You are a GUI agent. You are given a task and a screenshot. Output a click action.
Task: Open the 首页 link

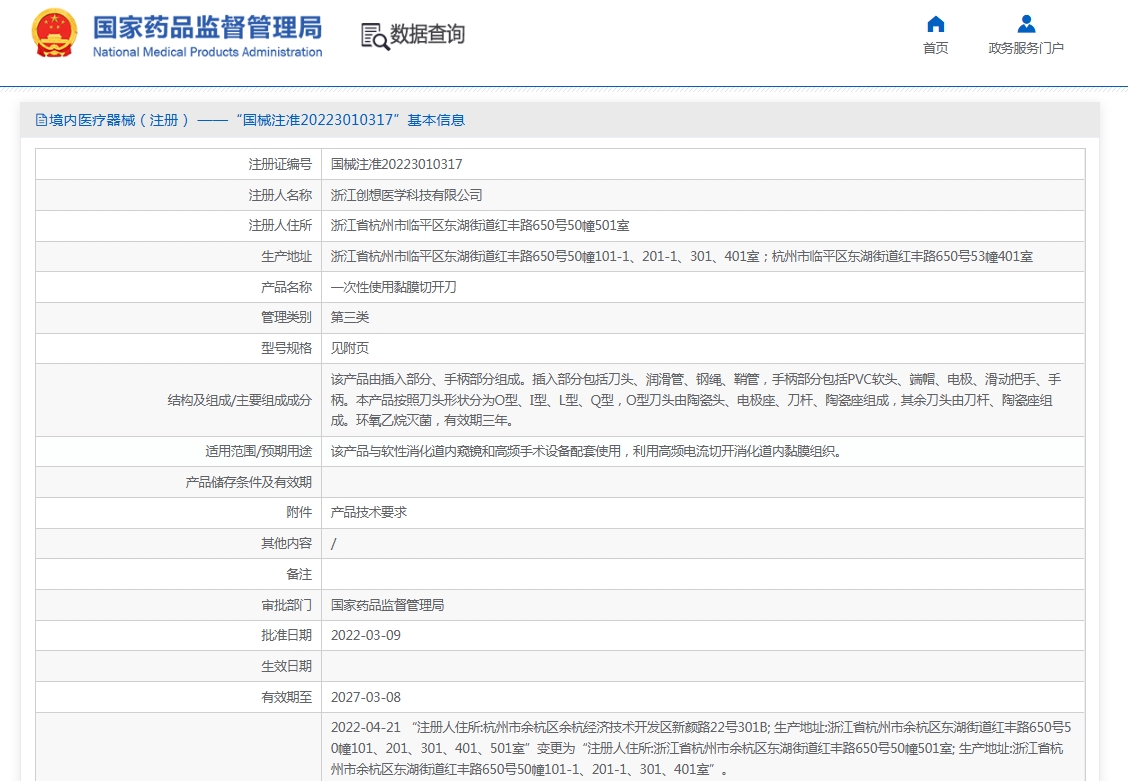[x=935, y=48]
